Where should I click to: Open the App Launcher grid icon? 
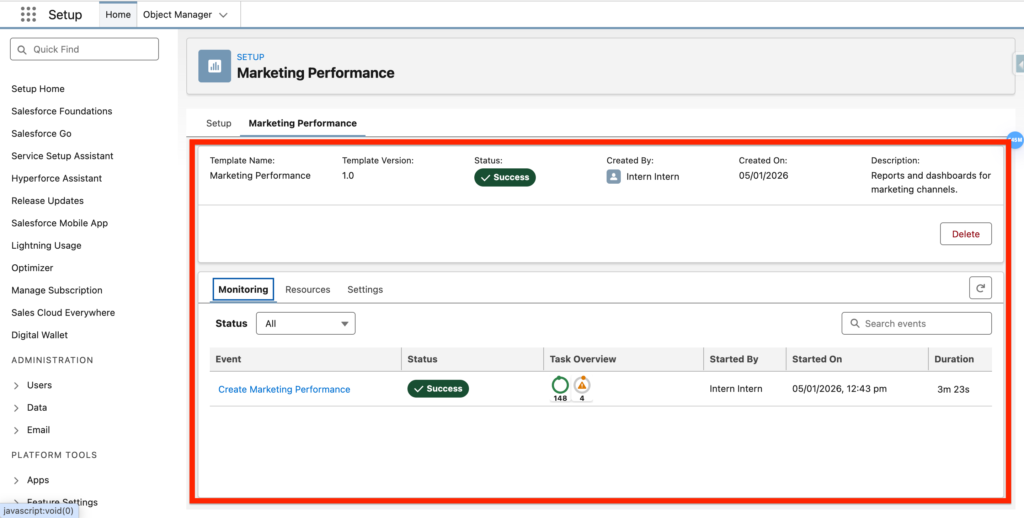(x=28, y=15)
